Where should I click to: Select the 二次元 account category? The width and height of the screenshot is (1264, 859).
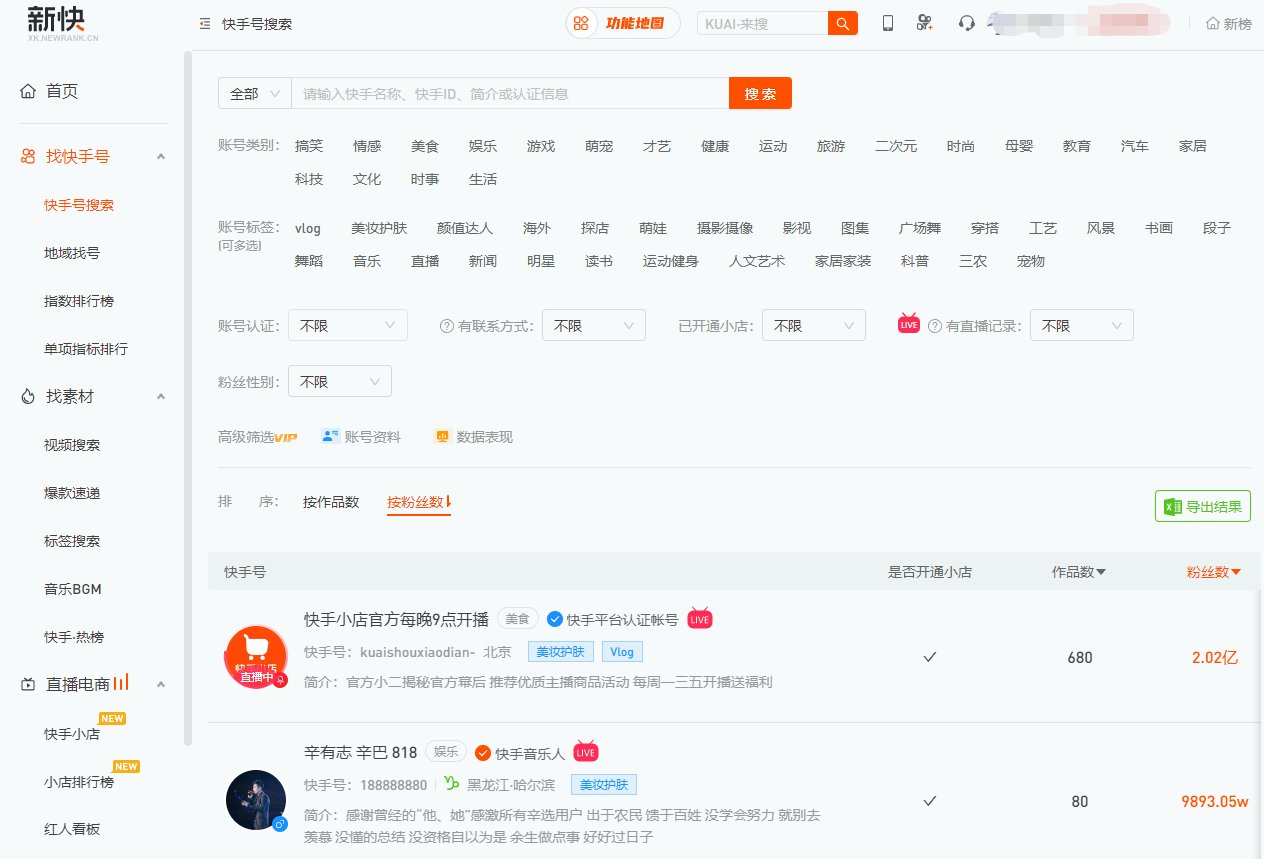896,146
